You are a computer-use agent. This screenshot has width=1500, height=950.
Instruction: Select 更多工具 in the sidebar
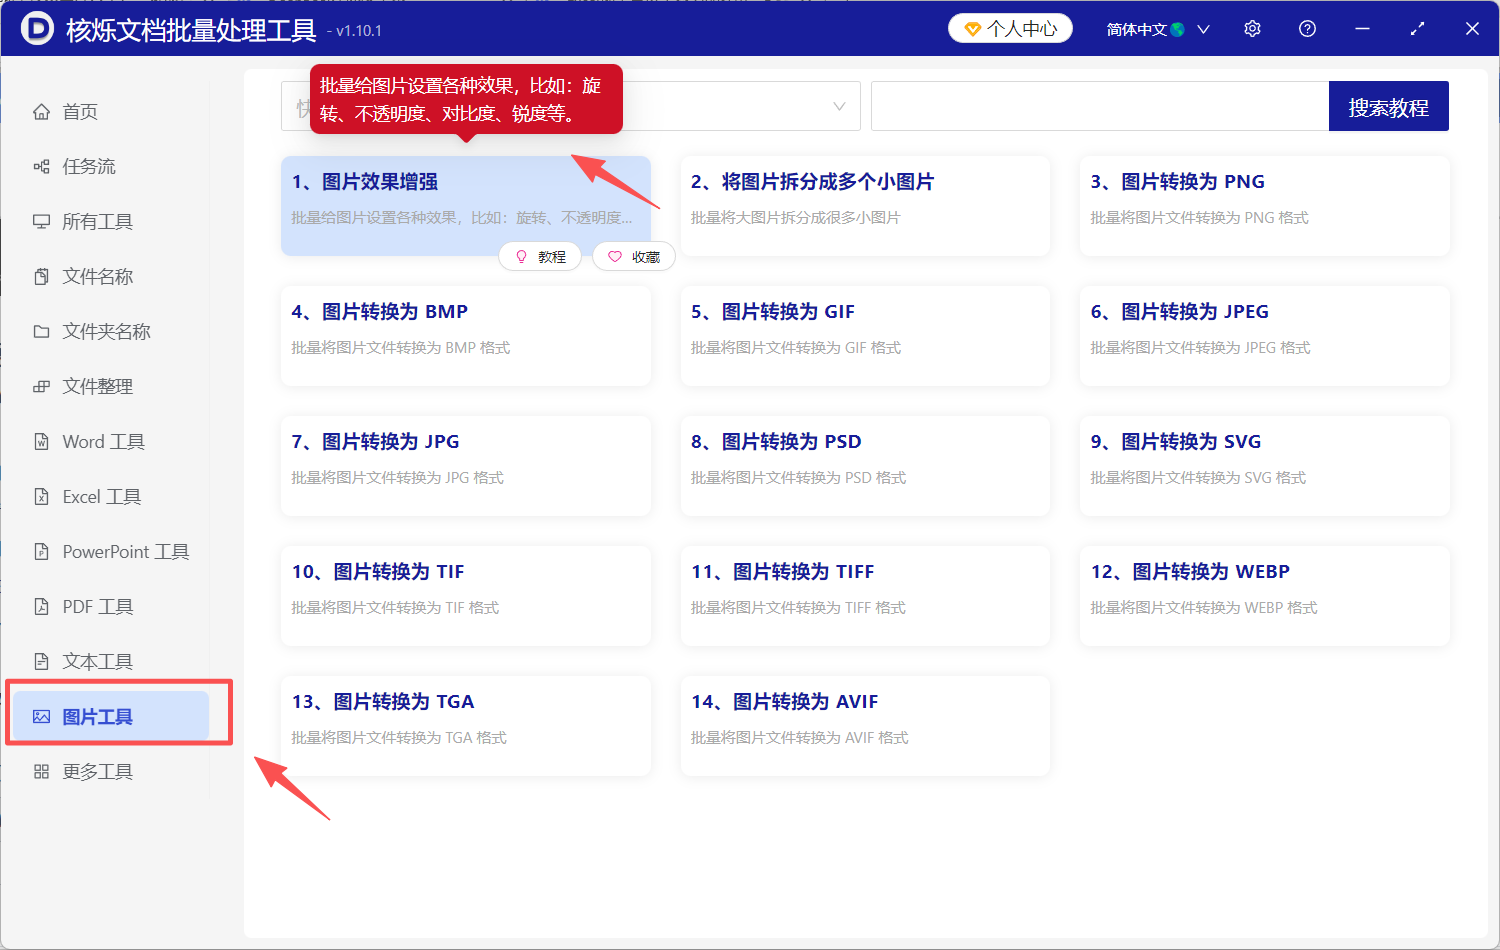coord(42,771)
